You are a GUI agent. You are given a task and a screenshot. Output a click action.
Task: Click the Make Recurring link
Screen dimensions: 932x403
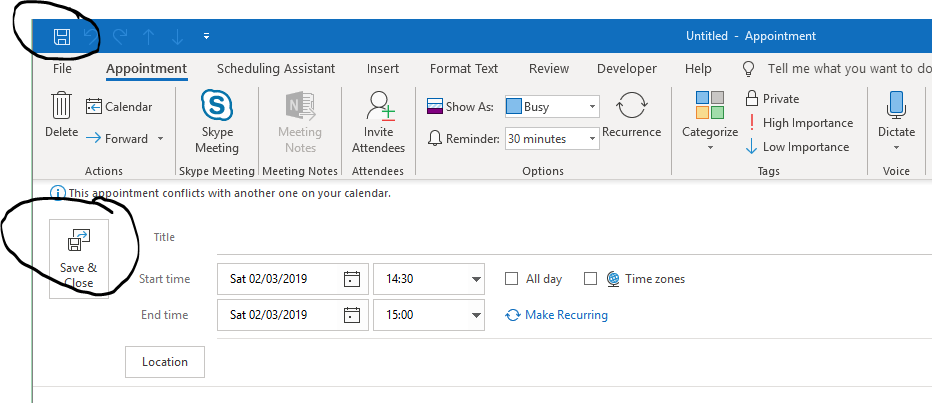[x=556, y=315]
